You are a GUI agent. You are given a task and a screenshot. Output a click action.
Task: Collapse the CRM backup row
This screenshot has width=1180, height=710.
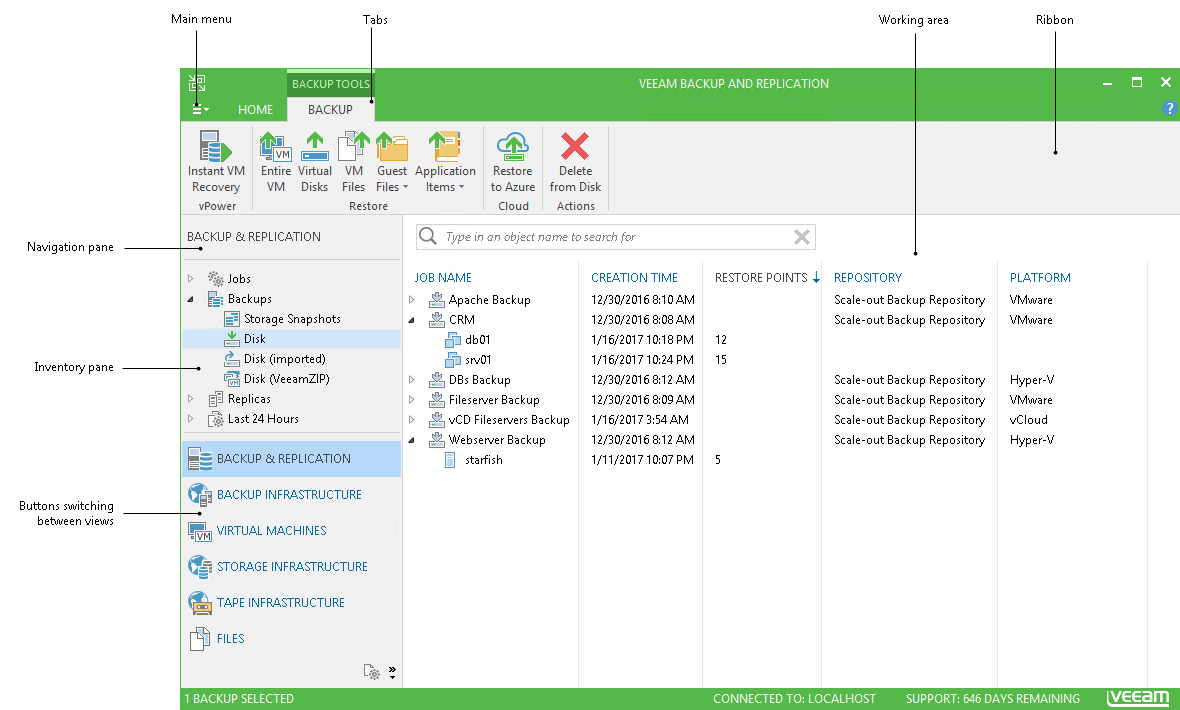(412, 320)
